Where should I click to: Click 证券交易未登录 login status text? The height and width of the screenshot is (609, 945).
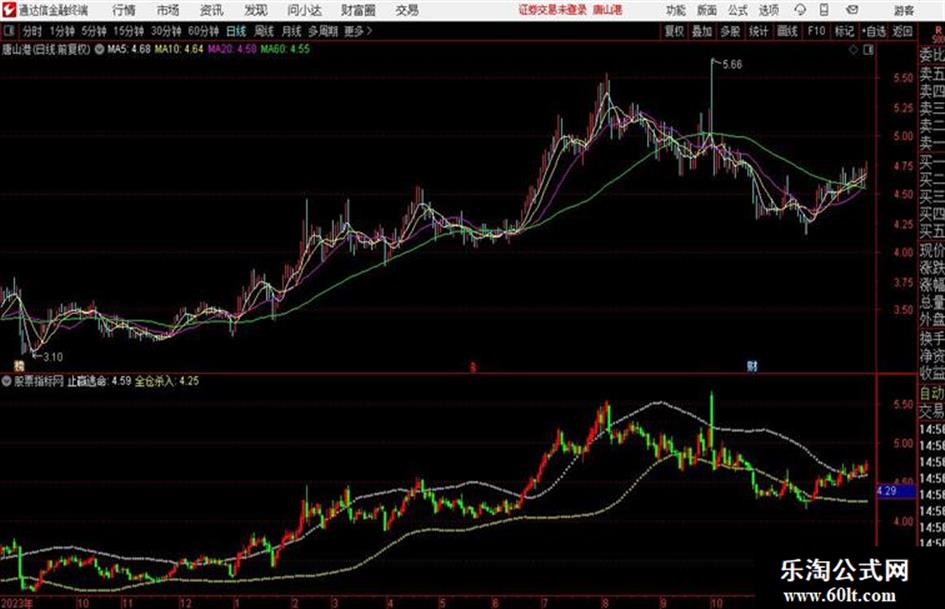click(553, 10)
